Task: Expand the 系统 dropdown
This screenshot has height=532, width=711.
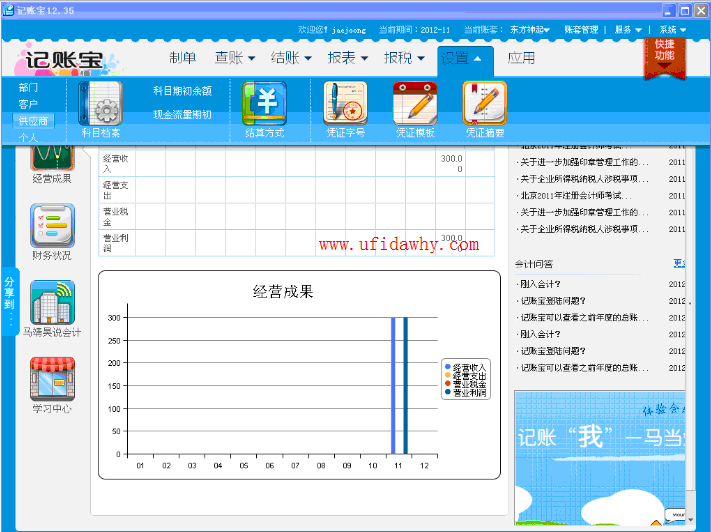Action: (x=672, y=30)
